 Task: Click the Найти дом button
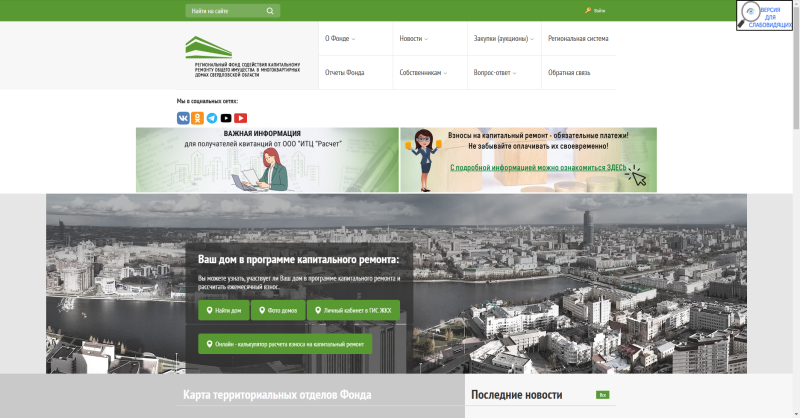click(223, 310)
